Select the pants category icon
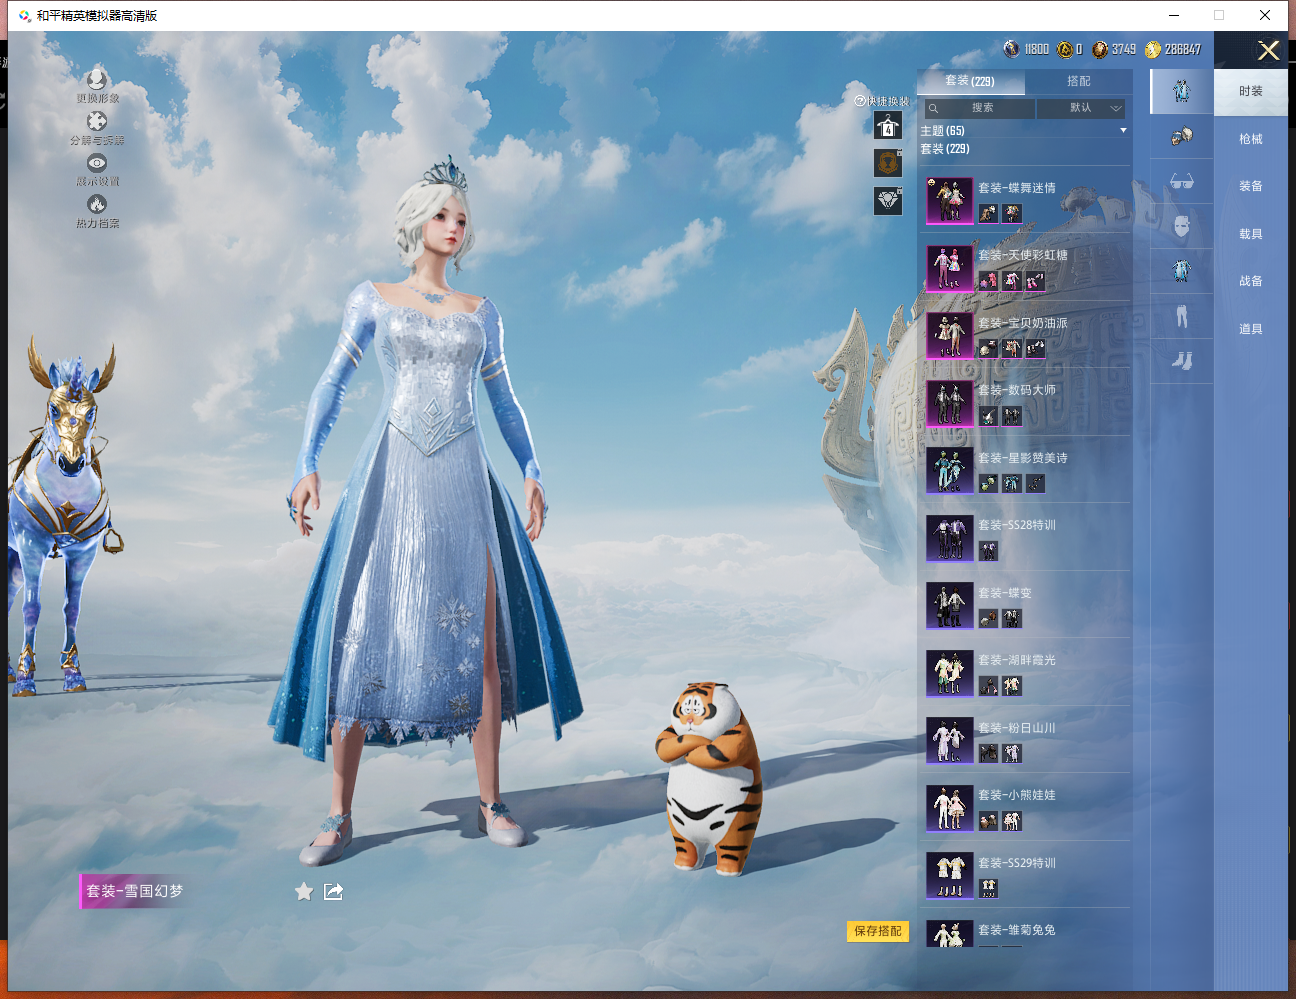 tap(1182, 316)
